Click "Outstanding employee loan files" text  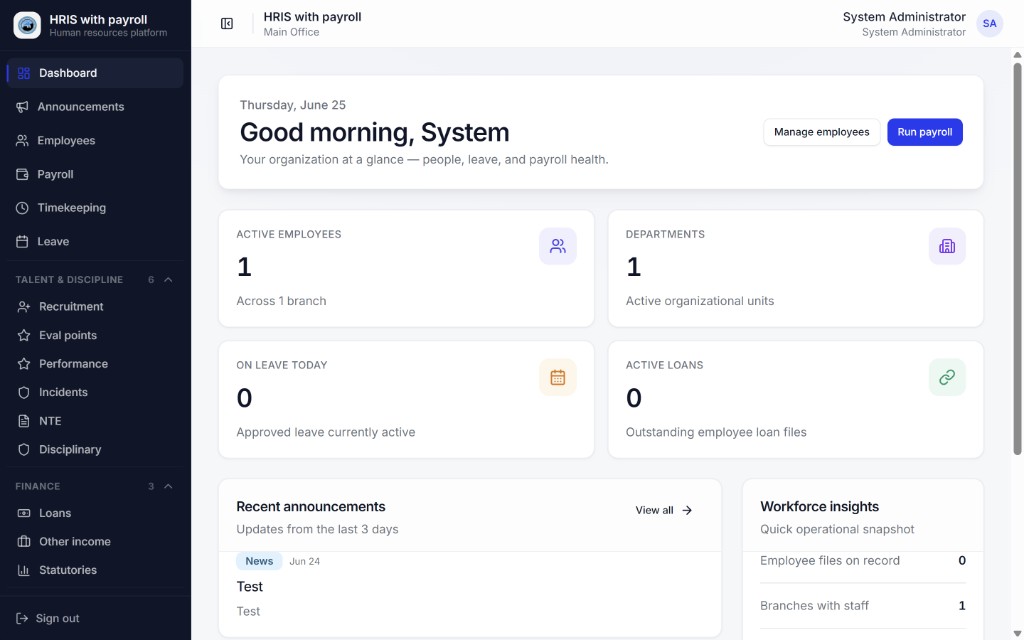click(716, 432)
